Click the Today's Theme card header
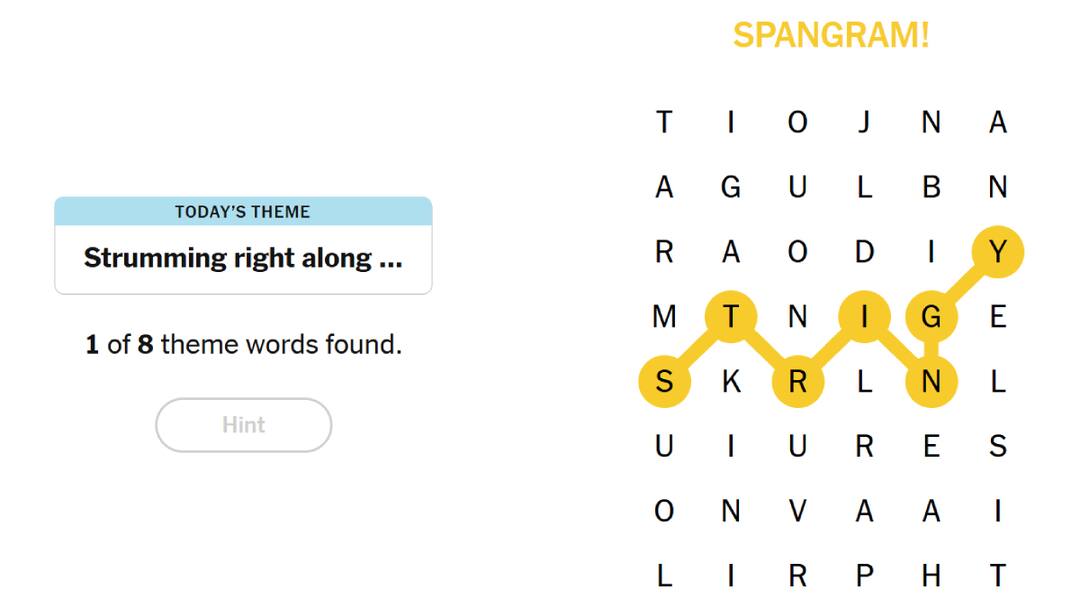 pyautogui.click(x=243, y=211)
